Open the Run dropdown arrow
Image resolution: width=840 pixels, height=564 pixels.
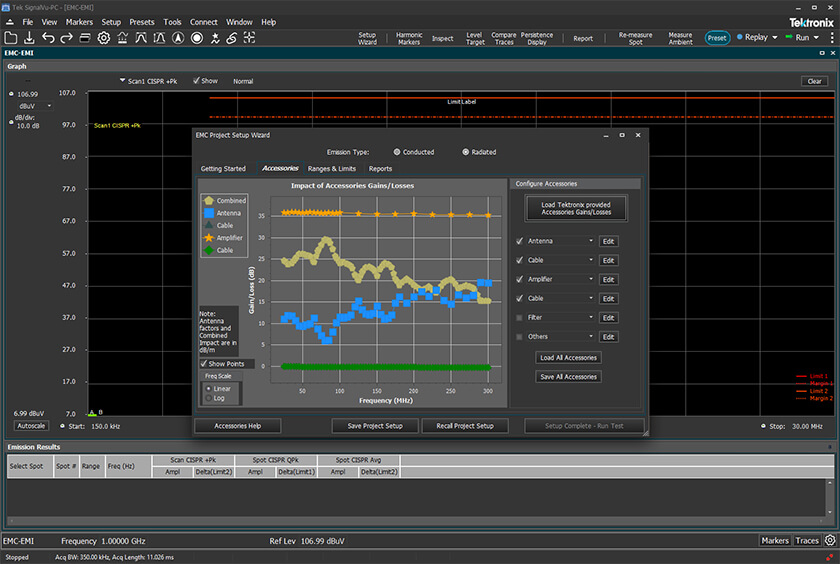(x=815, y=38)
